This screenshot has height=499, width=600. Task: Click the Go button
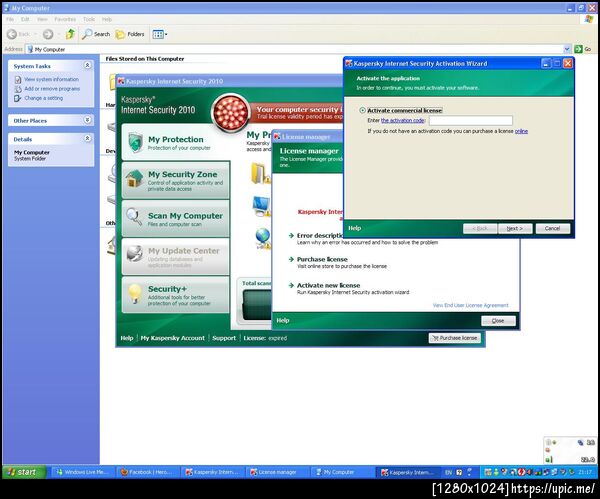[583, 49]
